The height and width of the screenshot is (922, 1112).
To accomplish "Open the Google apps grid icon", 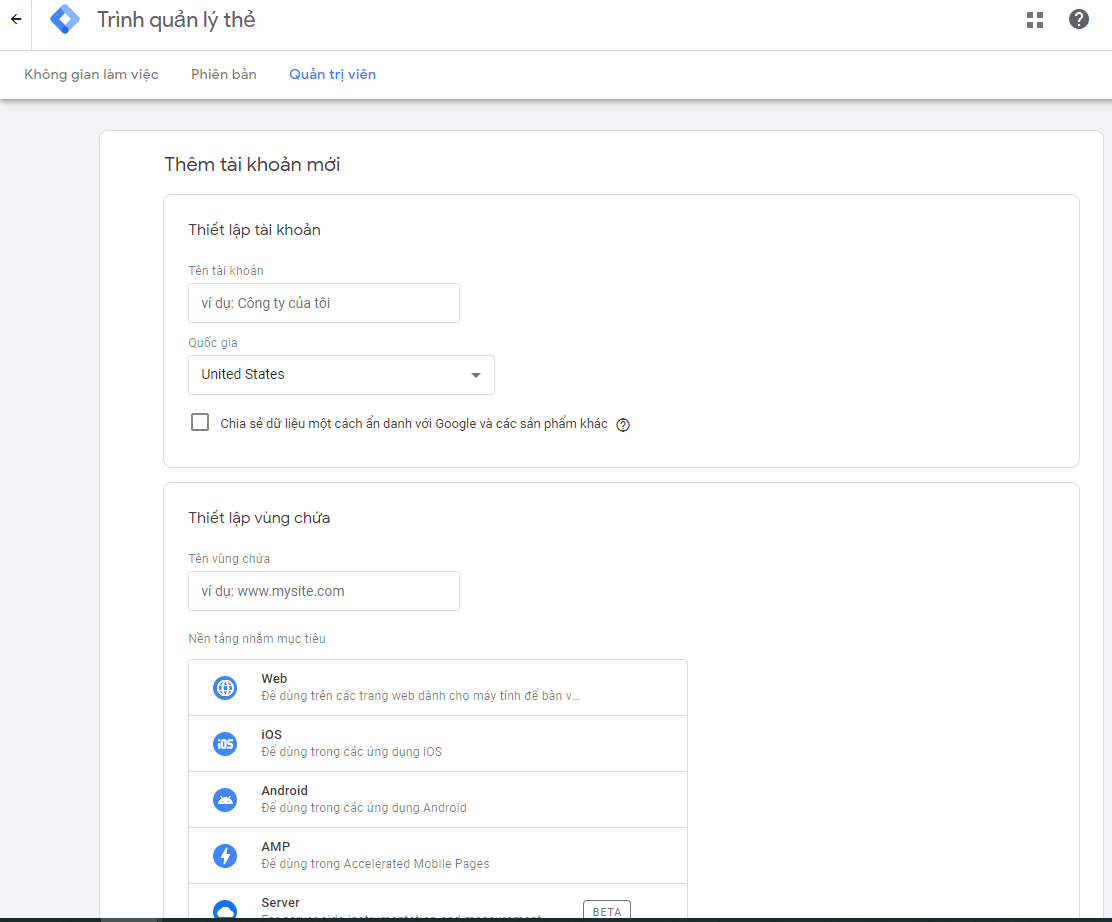I will click(x=1035, y=20).
